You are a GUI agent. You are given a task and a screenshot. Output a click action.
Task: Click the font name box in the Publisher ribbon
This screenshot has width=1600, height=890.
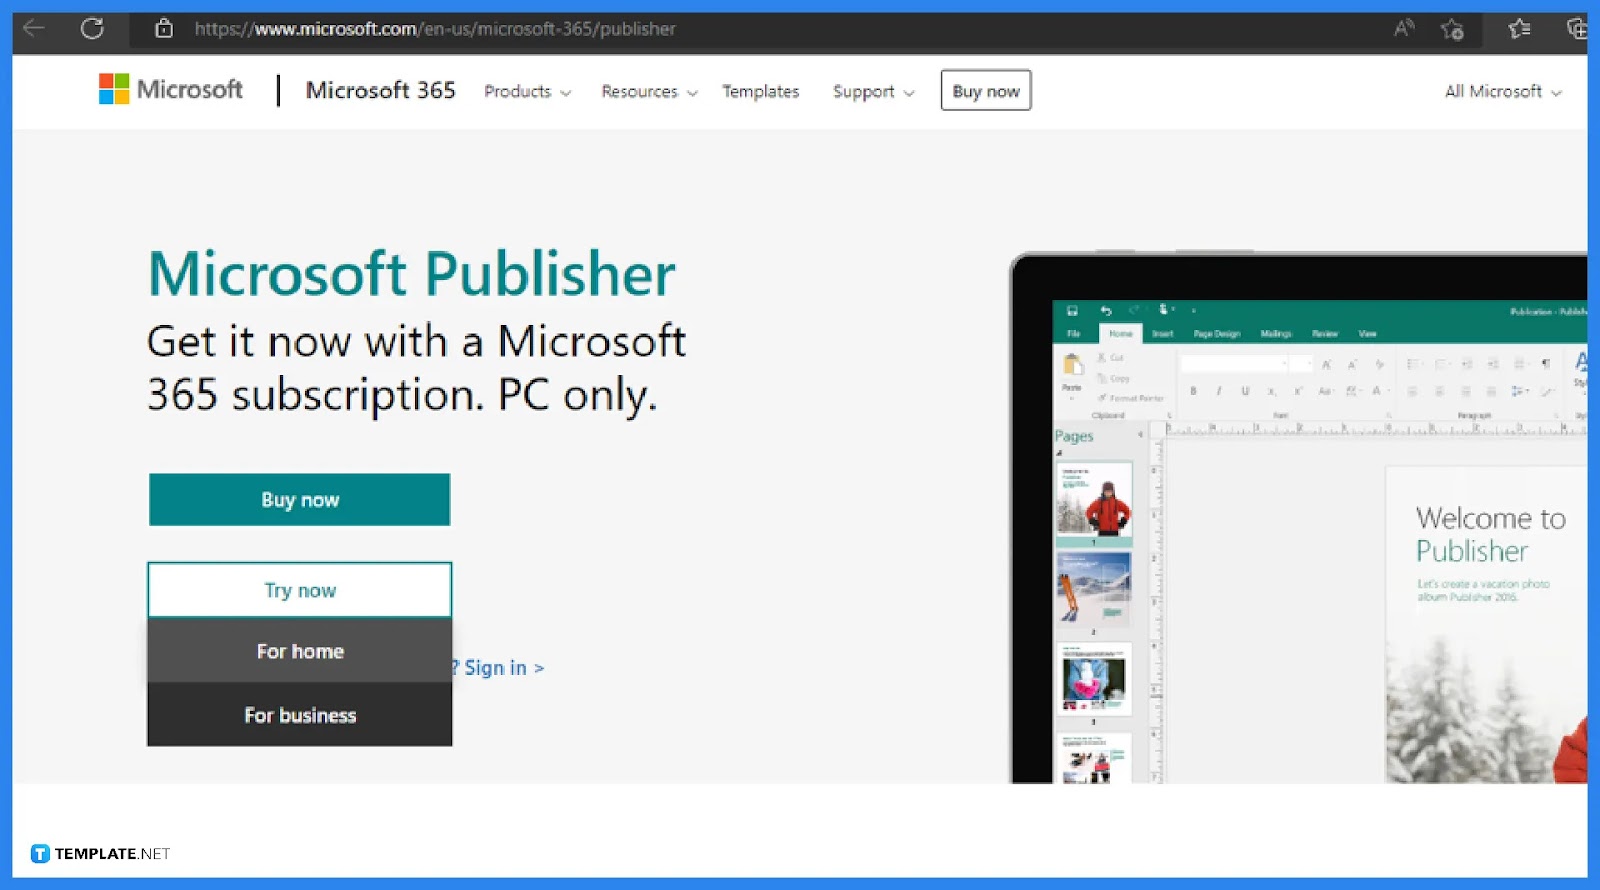pyautogui.click(x=1233, y=364)
